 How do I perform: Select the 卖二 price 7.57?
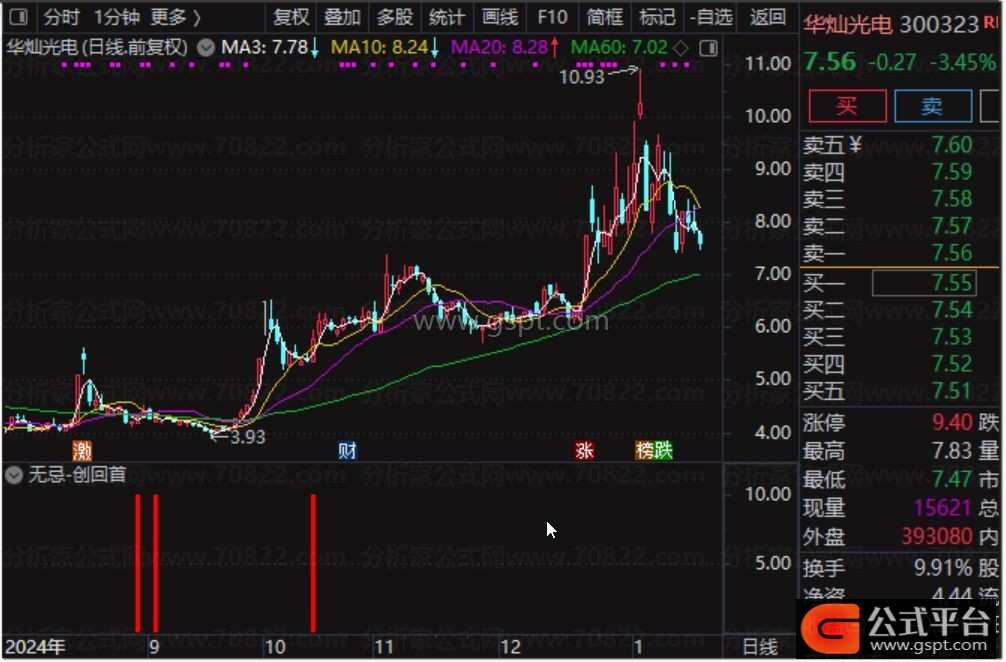pyautogui.click(x=952, y=226)
